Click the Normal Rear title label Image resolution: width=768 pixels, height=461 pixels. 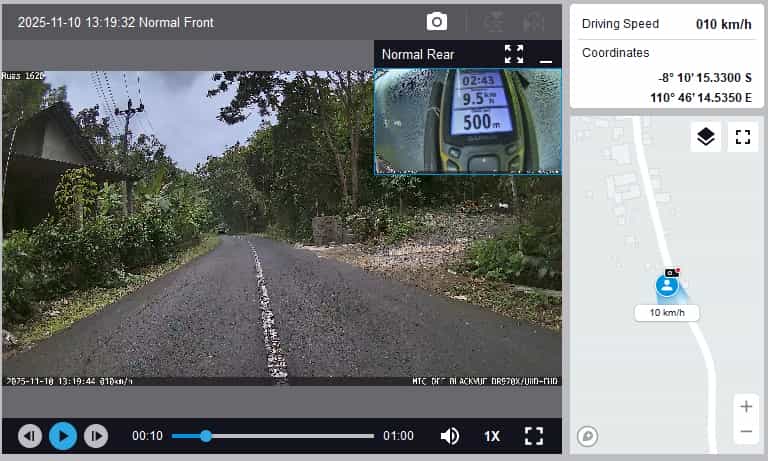(x=418, y=55)
